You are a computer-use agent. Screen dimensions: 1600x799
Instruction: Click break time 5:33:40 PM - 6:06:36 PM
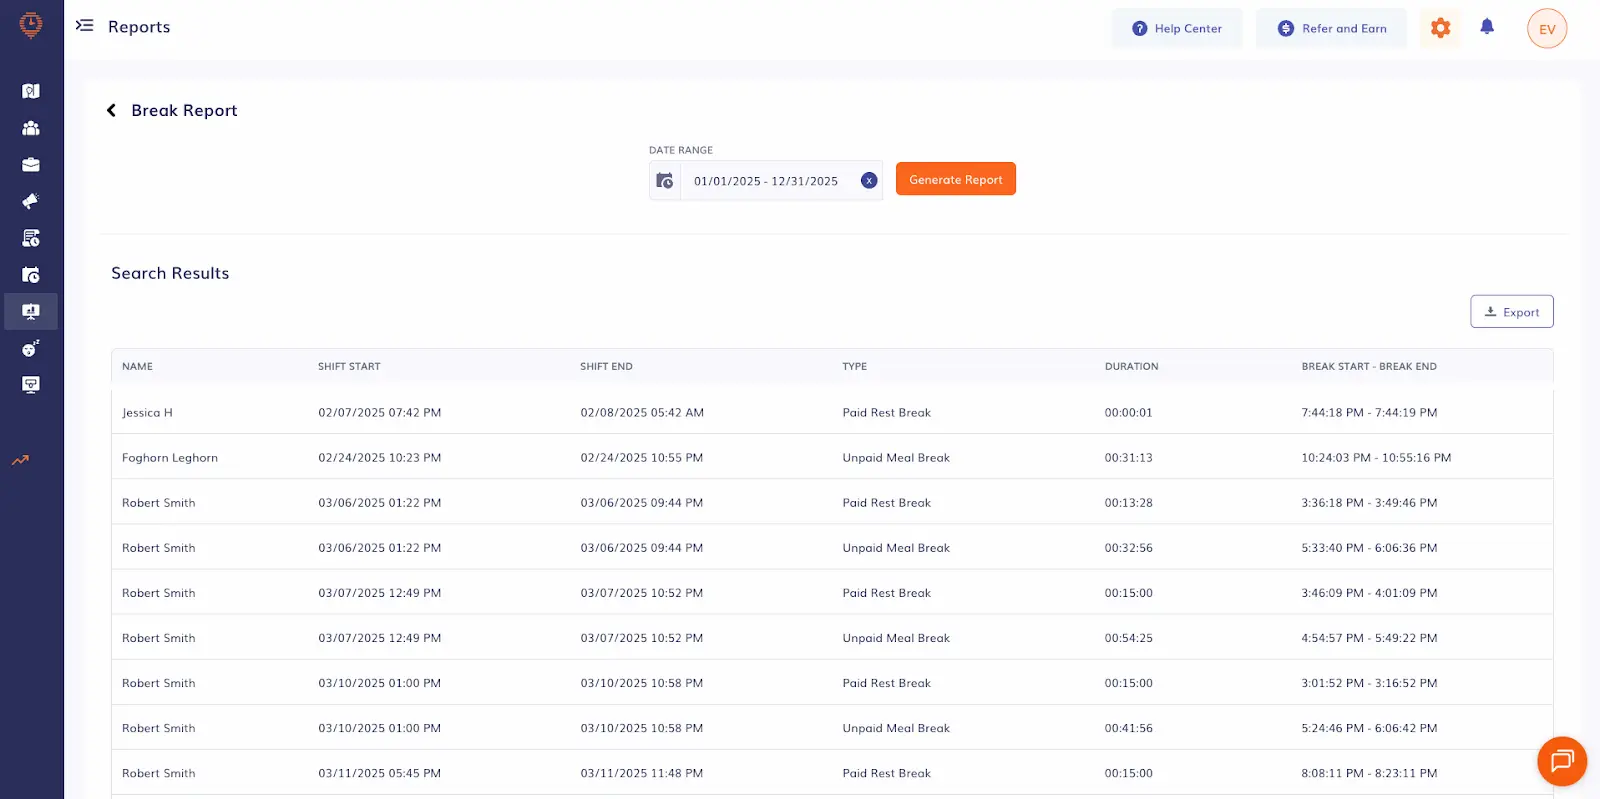(x=1369, y=548)
